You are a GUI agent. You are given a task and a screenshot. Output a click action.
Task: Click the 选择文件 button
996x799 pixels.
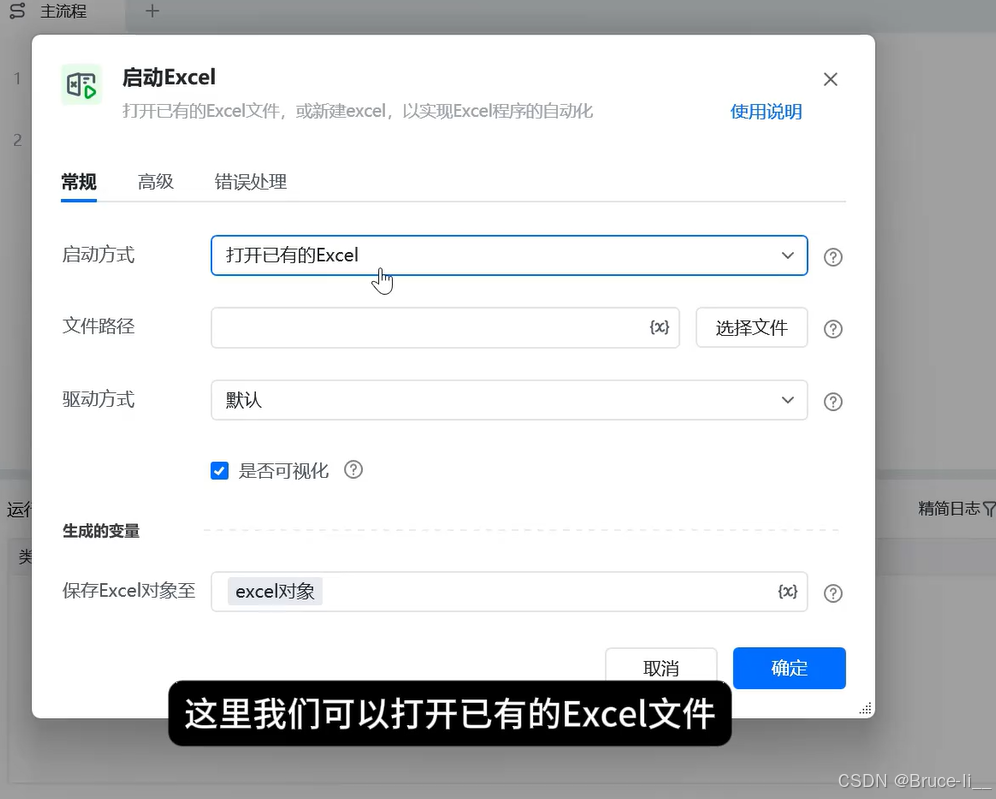point(751,328)
